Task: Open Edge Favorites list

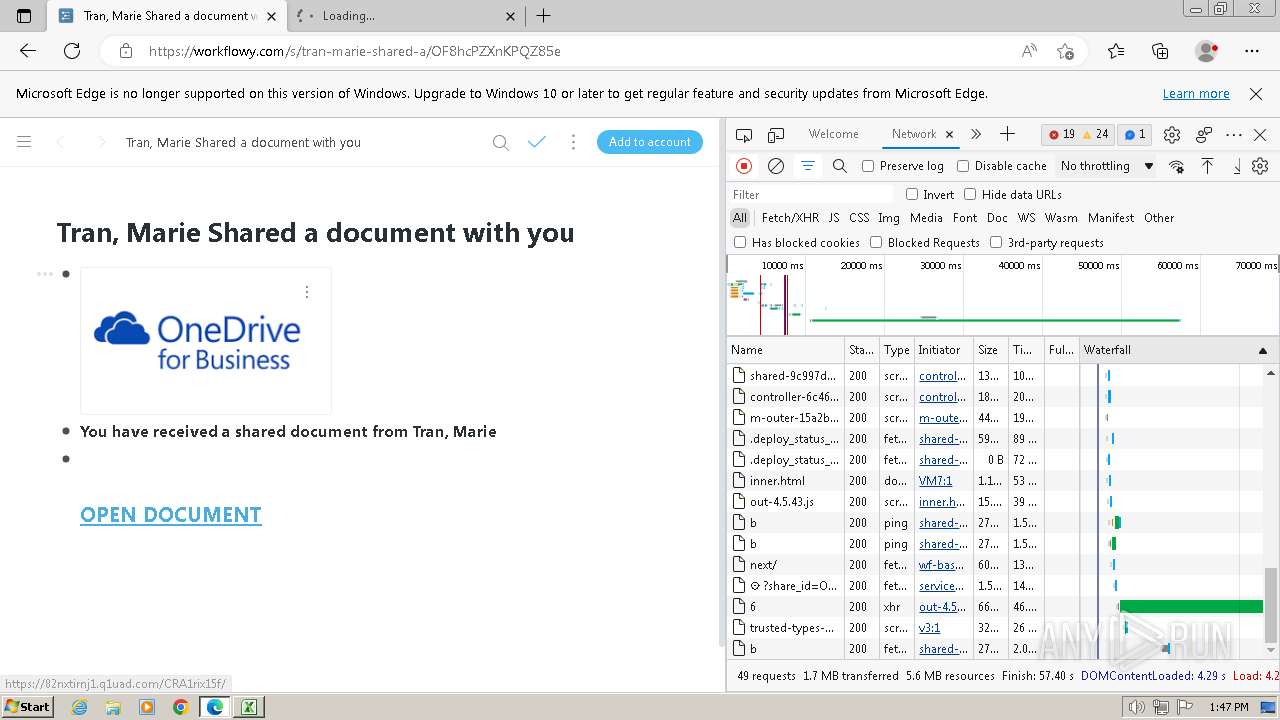Action: 1116,51
